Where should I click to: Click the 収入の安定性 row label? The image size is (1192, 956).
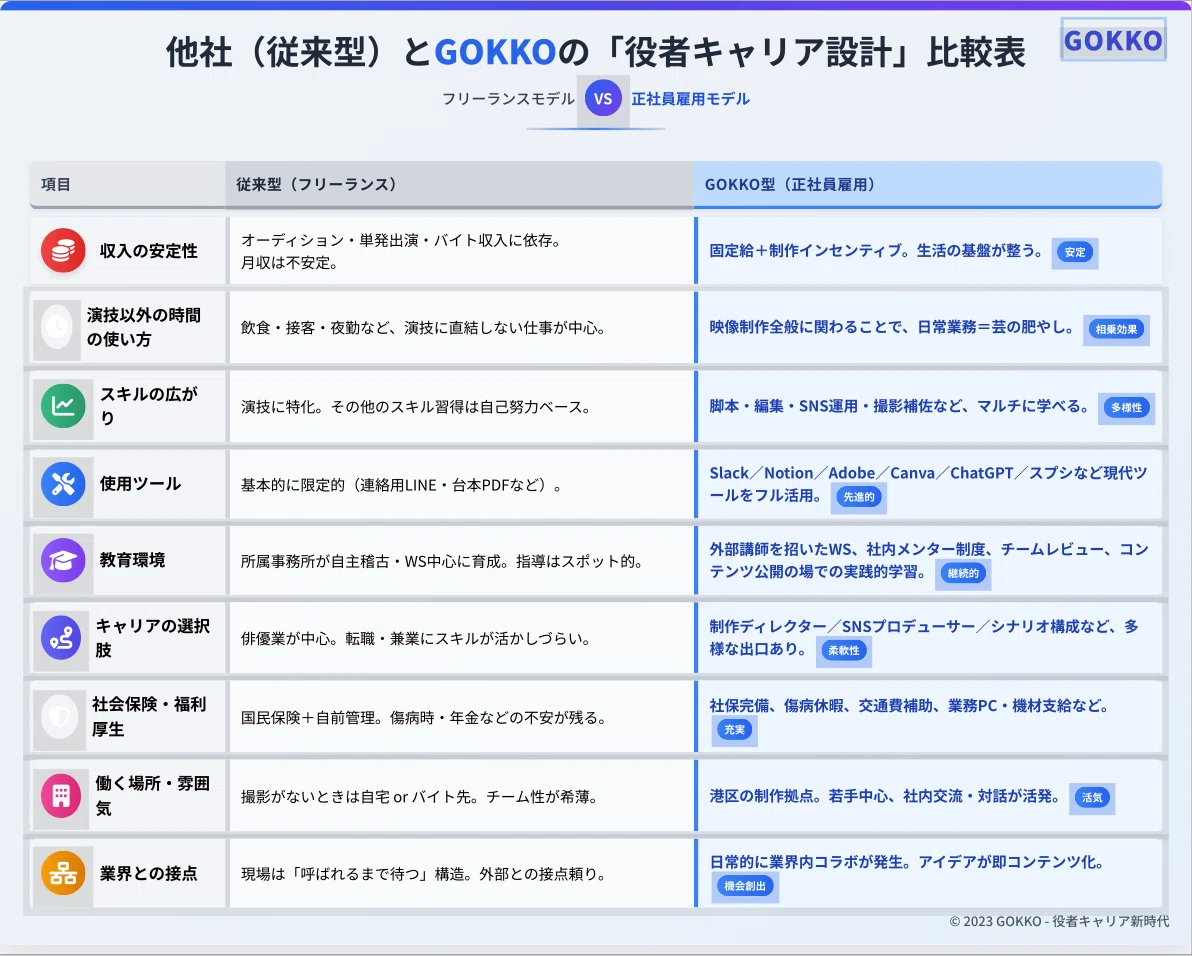[x=148, y=251]
